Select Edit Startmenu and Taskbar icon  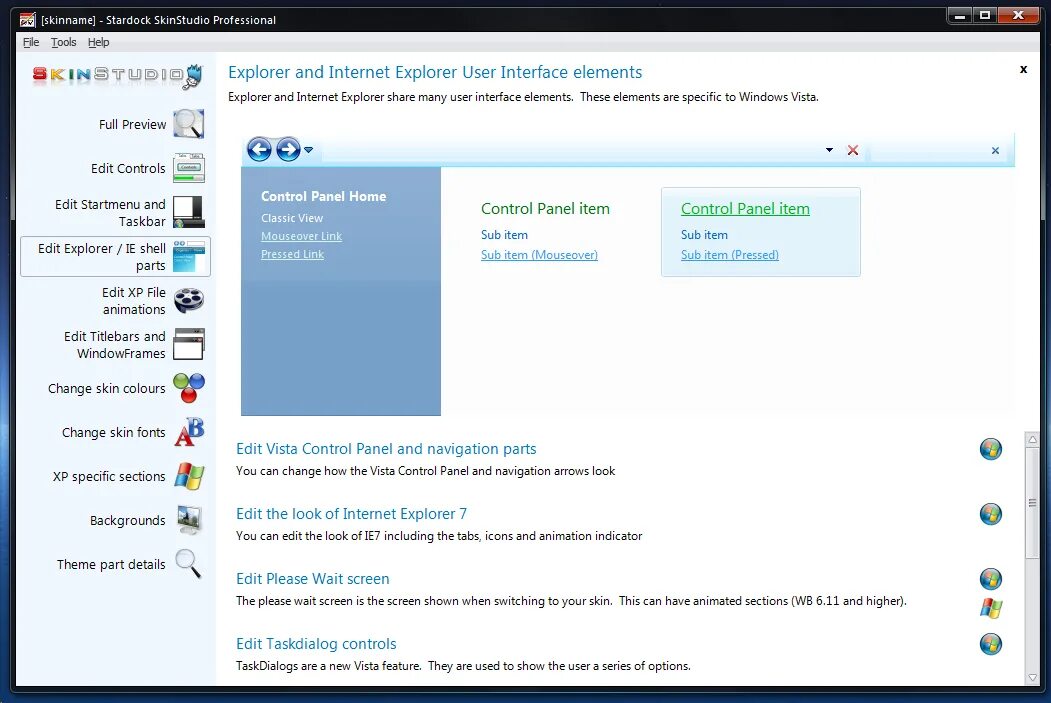pyautogui.click(x=189, y=212)
